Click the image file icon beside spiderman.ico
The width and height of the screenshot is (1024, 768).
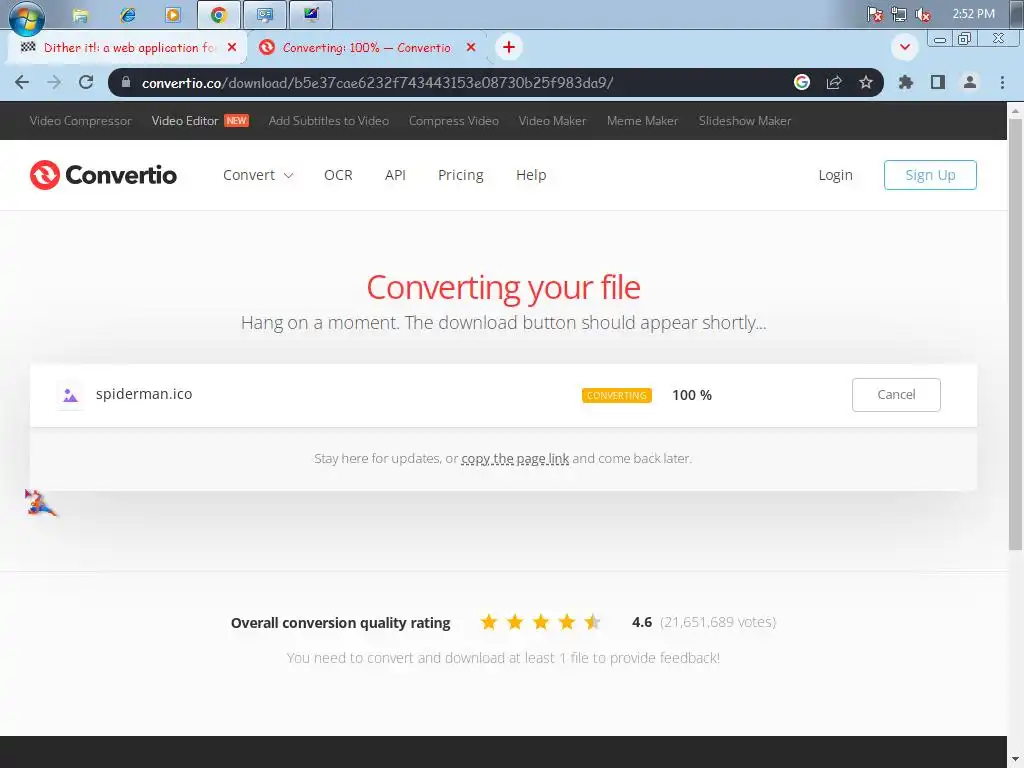coord(70,395)
